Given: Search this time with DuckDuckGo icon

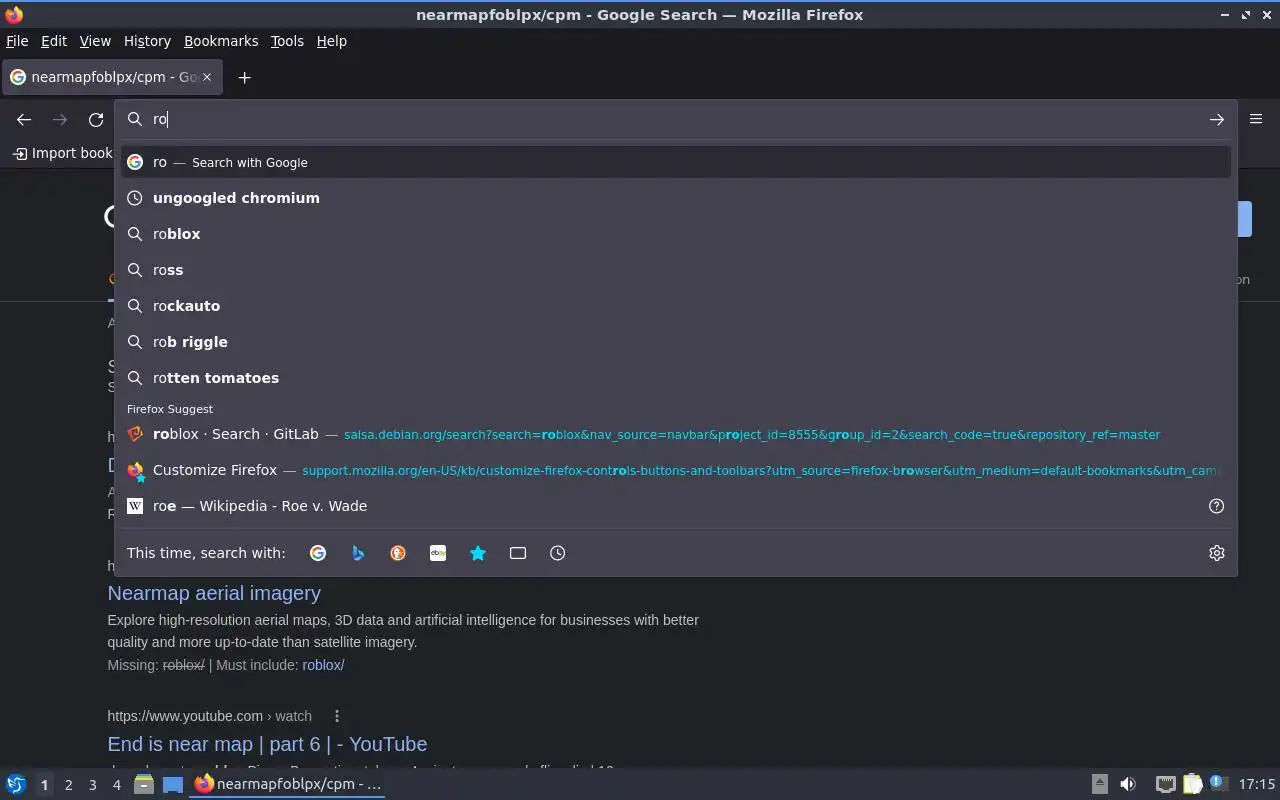Looking at the screenshot, I should tap(398, 553).
